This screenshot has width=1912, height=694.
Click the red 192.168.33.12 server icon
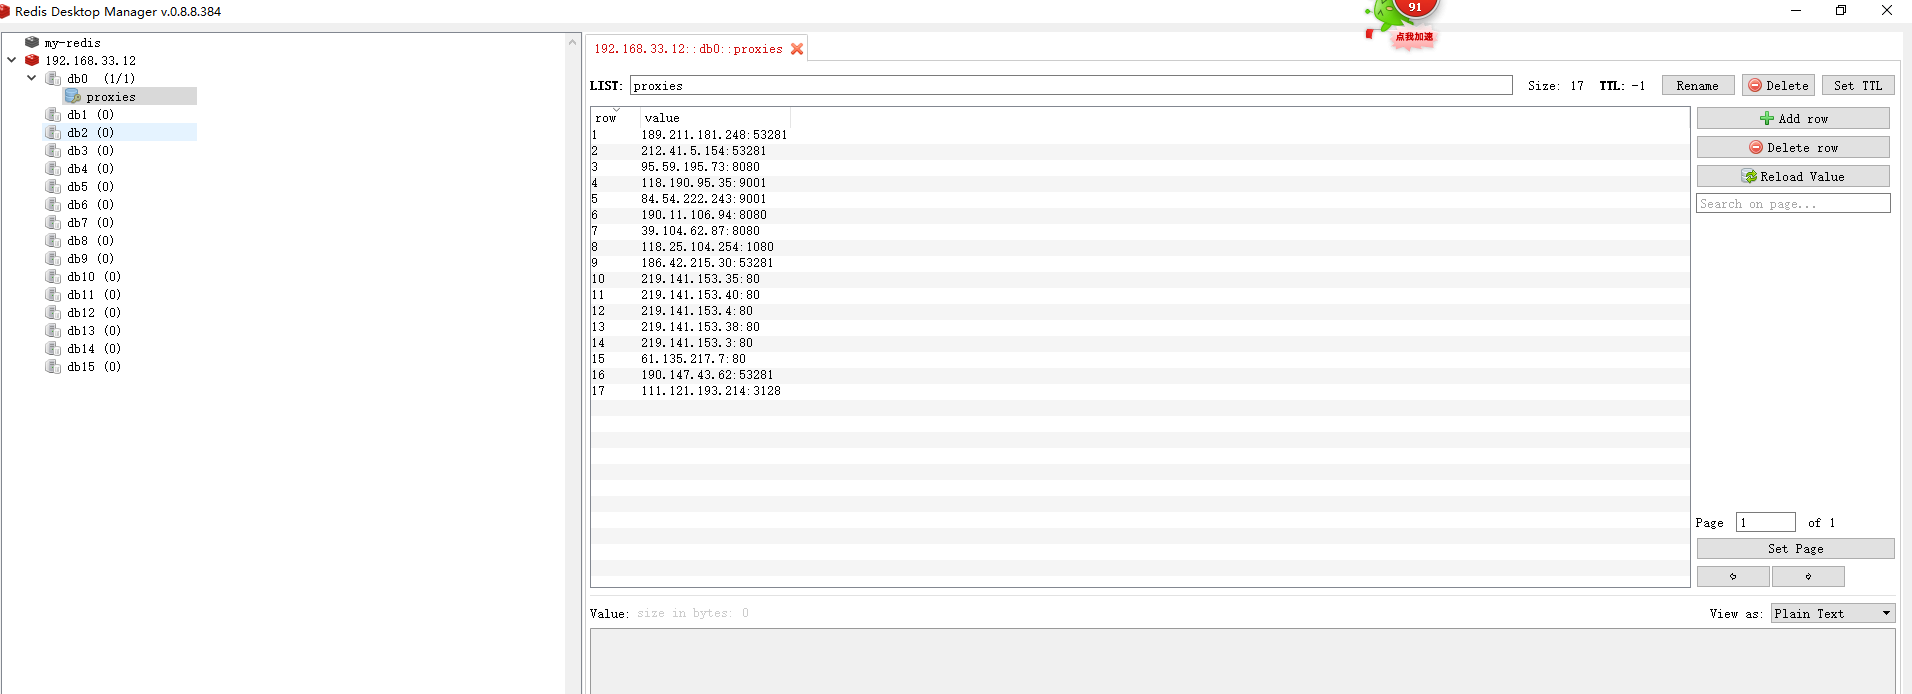click(32, 60)
